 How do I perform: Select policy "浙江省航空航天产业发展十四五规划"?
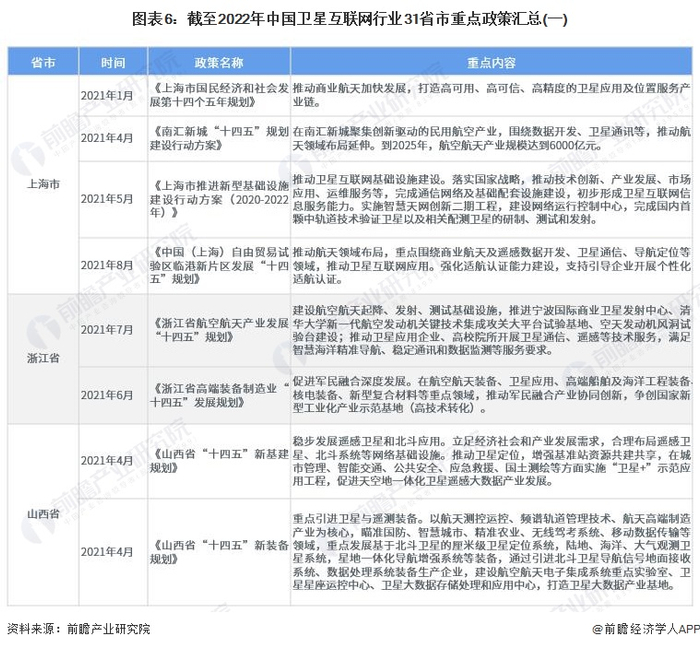click(x=219, y=330)
